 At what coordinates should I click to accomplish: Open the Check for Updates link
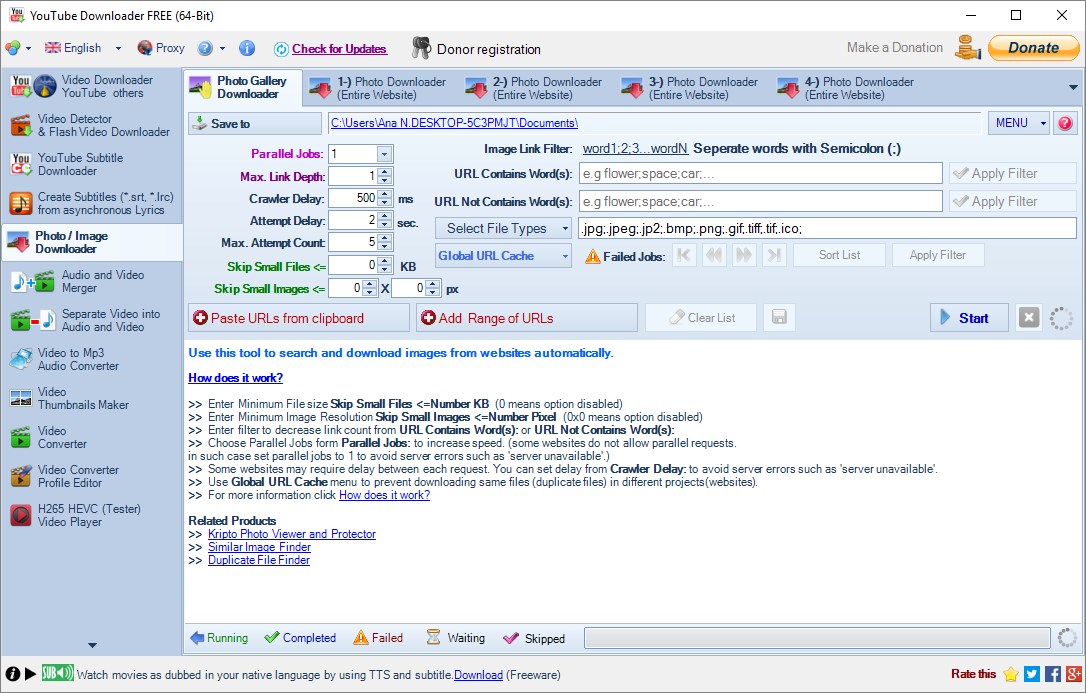[x=339, y=48]
